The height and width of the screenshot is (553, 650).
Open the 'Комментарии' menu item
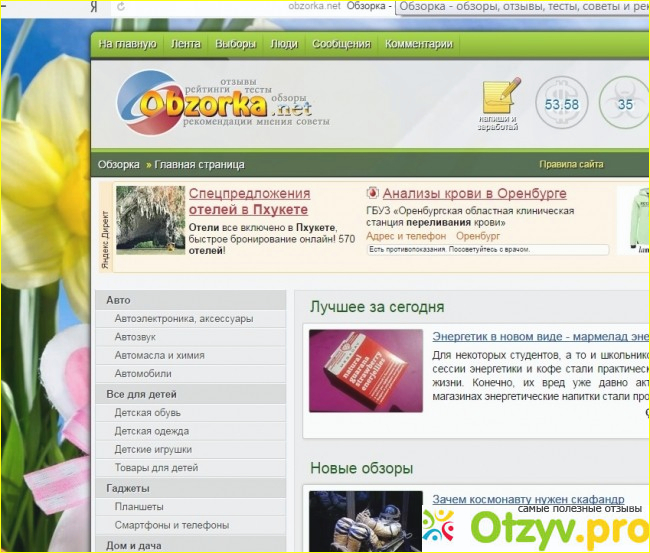(419, 44)
